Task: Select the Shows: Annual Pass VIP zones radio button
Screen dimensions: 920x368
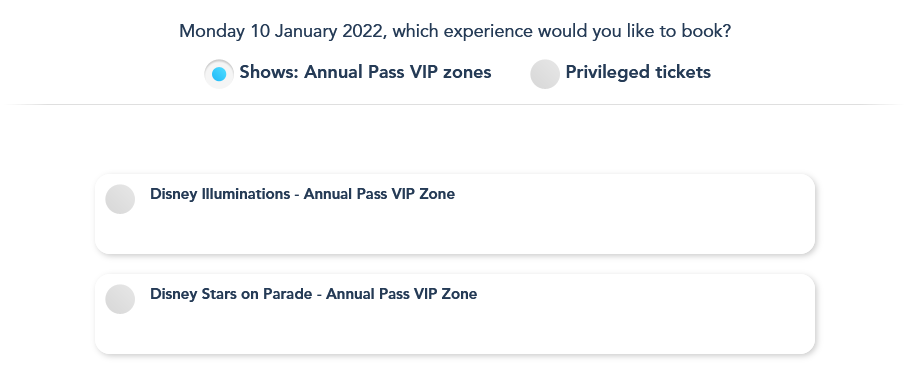Action: click(x=219, y=74)
